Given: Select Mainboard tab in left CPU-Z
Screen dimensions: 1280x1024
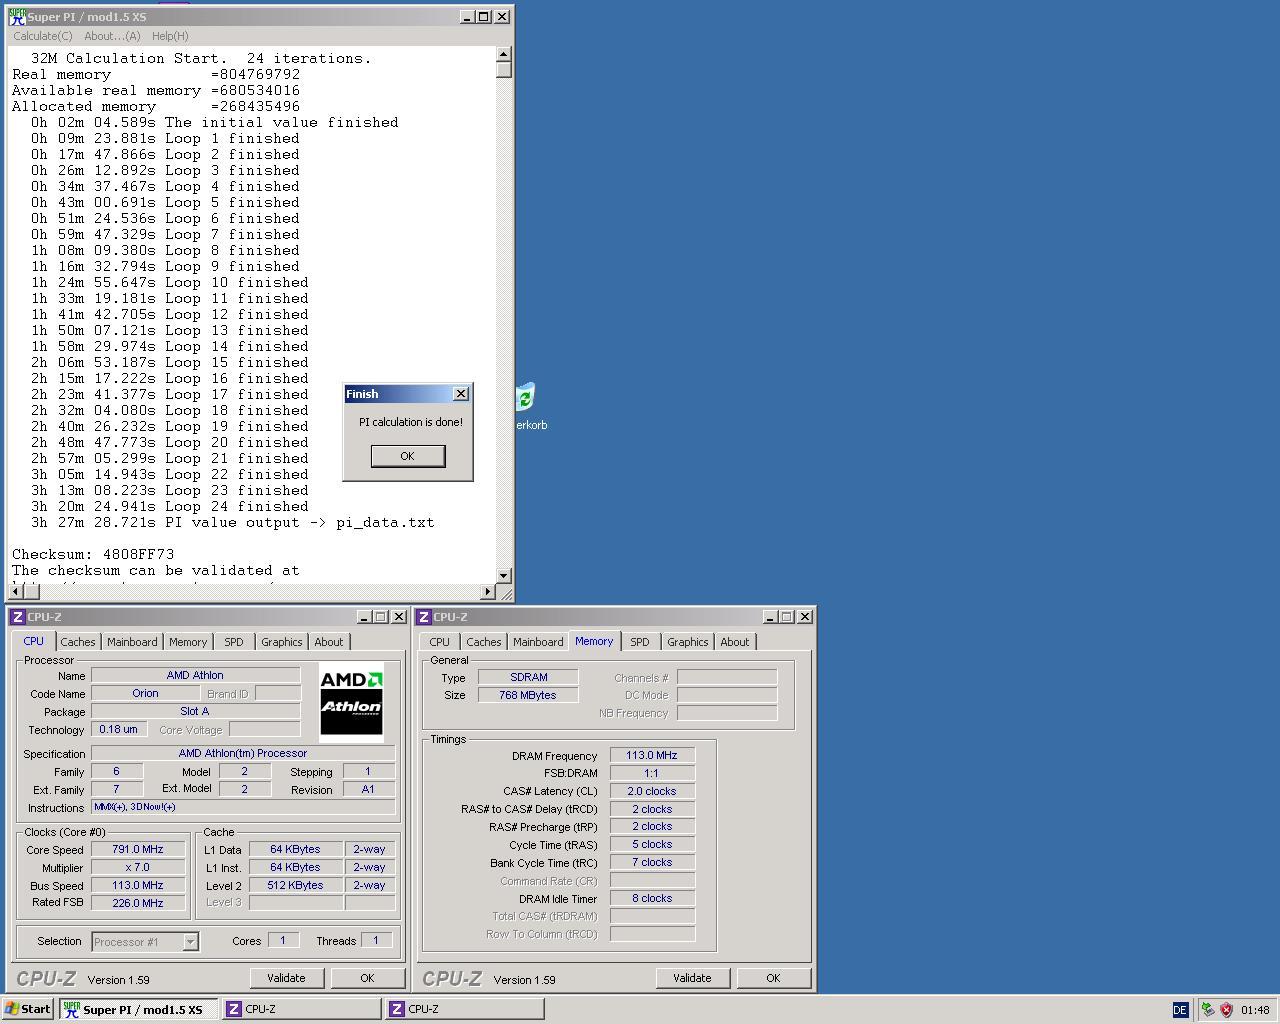Looking at the screenshot, I should pyautogui.click(x=132, y=642).
